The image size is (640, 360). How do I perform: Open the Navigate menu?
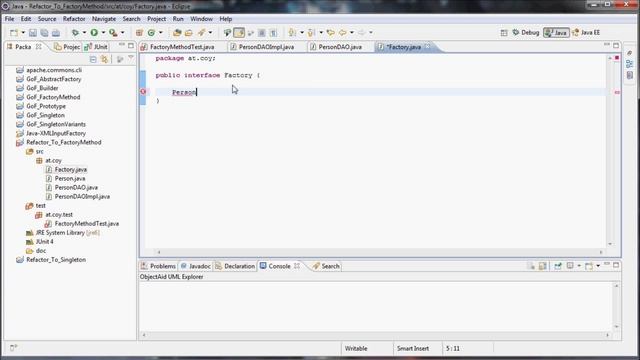(104, 19)
